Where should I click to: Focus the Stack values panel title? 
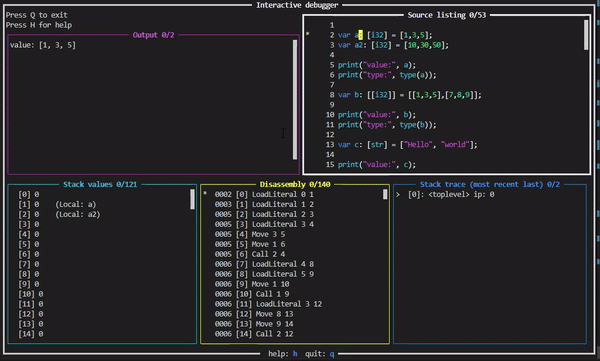(x=100, y=184)
